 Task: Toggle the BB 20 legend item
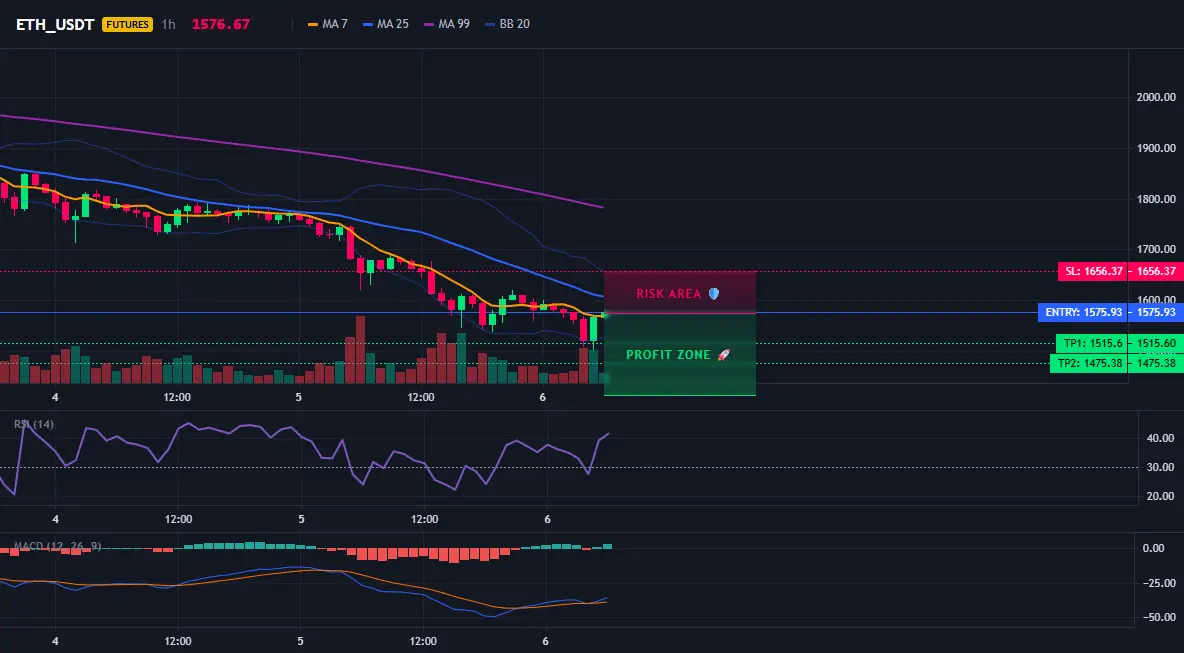click(x=507, y=24)
